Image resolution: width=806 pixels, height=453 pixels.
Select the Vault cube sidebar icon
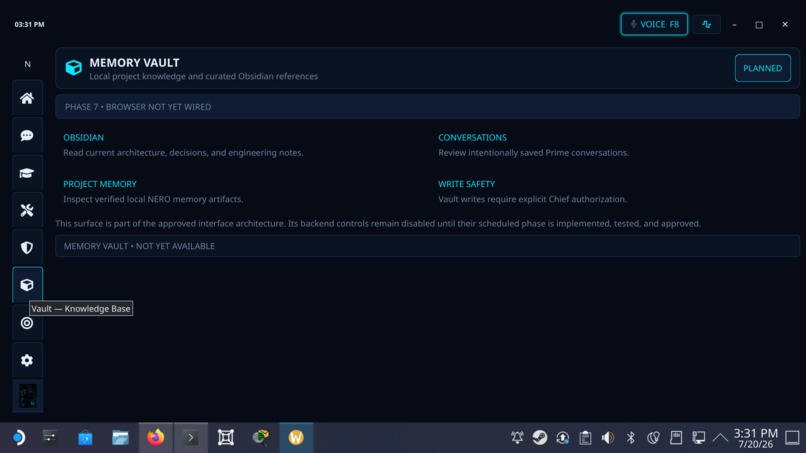click(27, 285)
